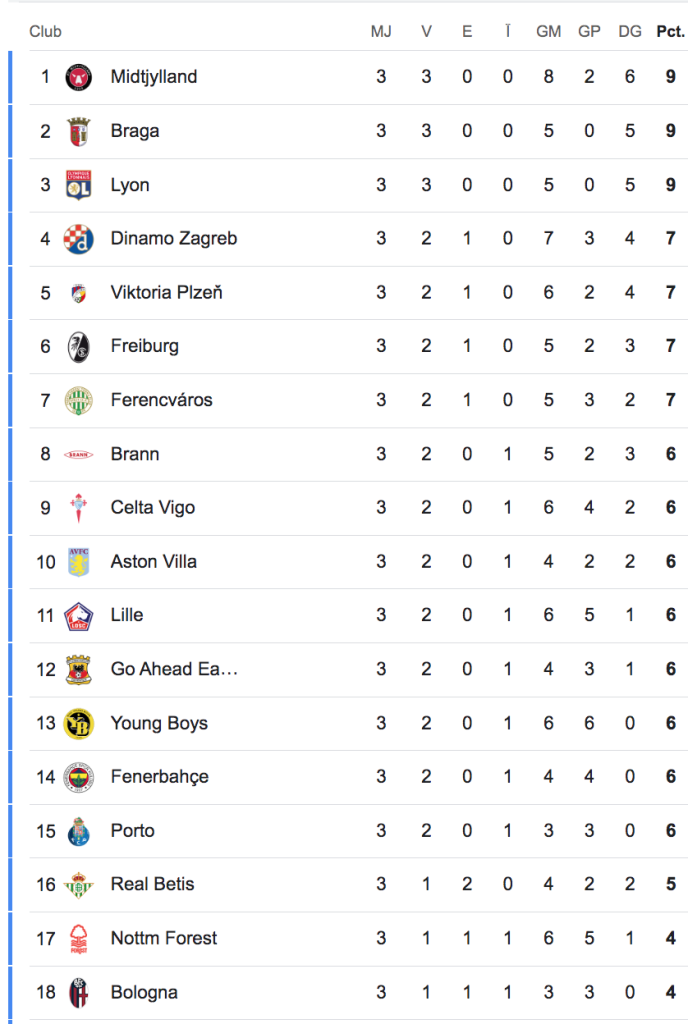The height and width of the screenshot is (1024, 688).
Task: Click Porto's points value
Action: click(671, 831)
